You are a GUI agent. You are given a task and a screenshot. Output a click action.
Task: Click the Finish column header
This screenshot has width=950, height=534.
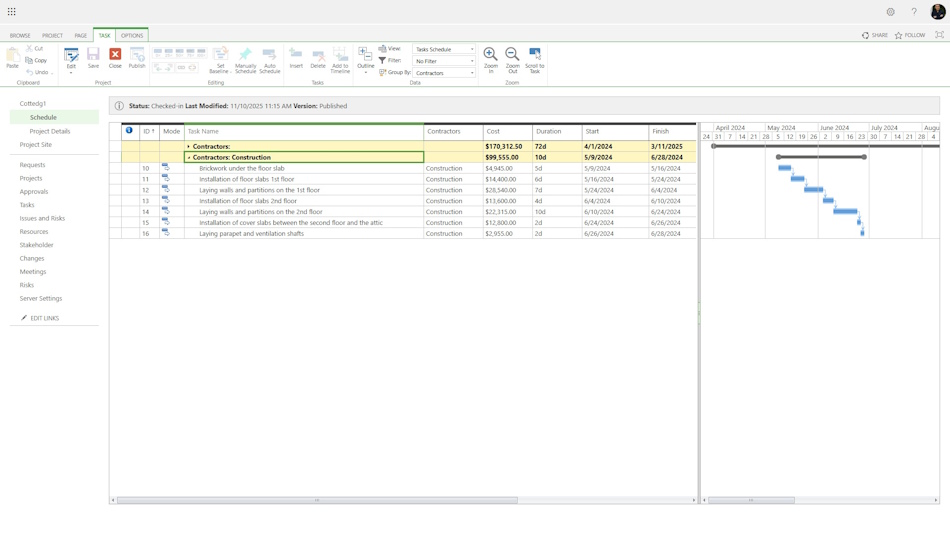click(672, 132)
